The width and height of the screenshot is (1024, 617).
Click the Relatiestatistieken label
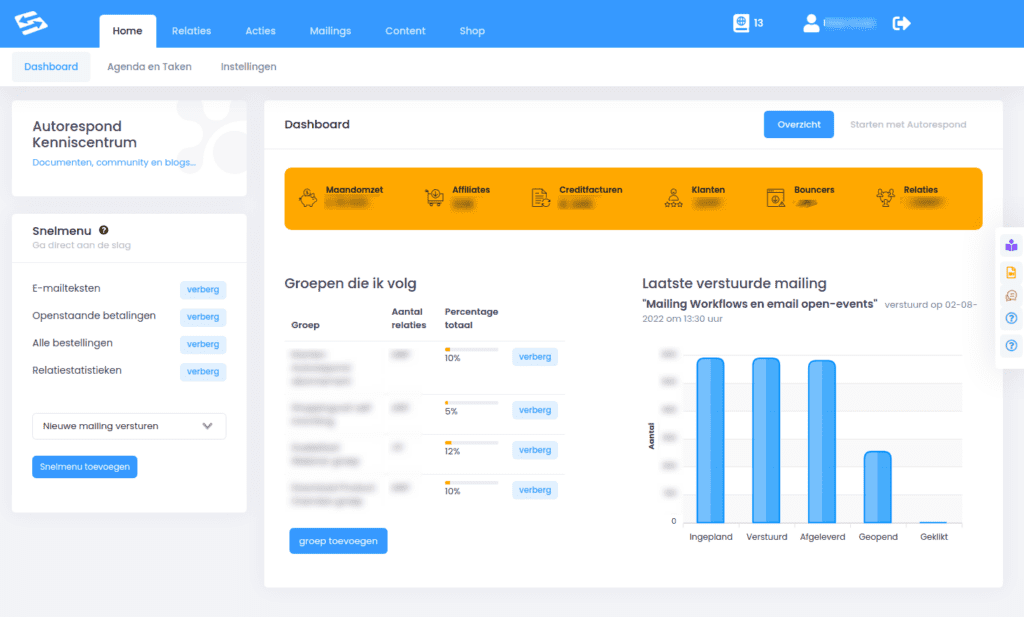pyautogui.click(x=77, y=370)
